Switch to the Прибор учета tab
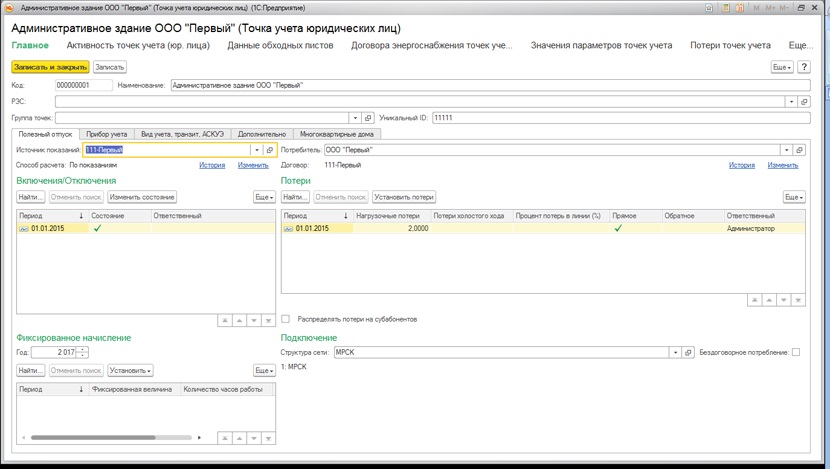Screen dimensions: 830x469 point(106,134)
